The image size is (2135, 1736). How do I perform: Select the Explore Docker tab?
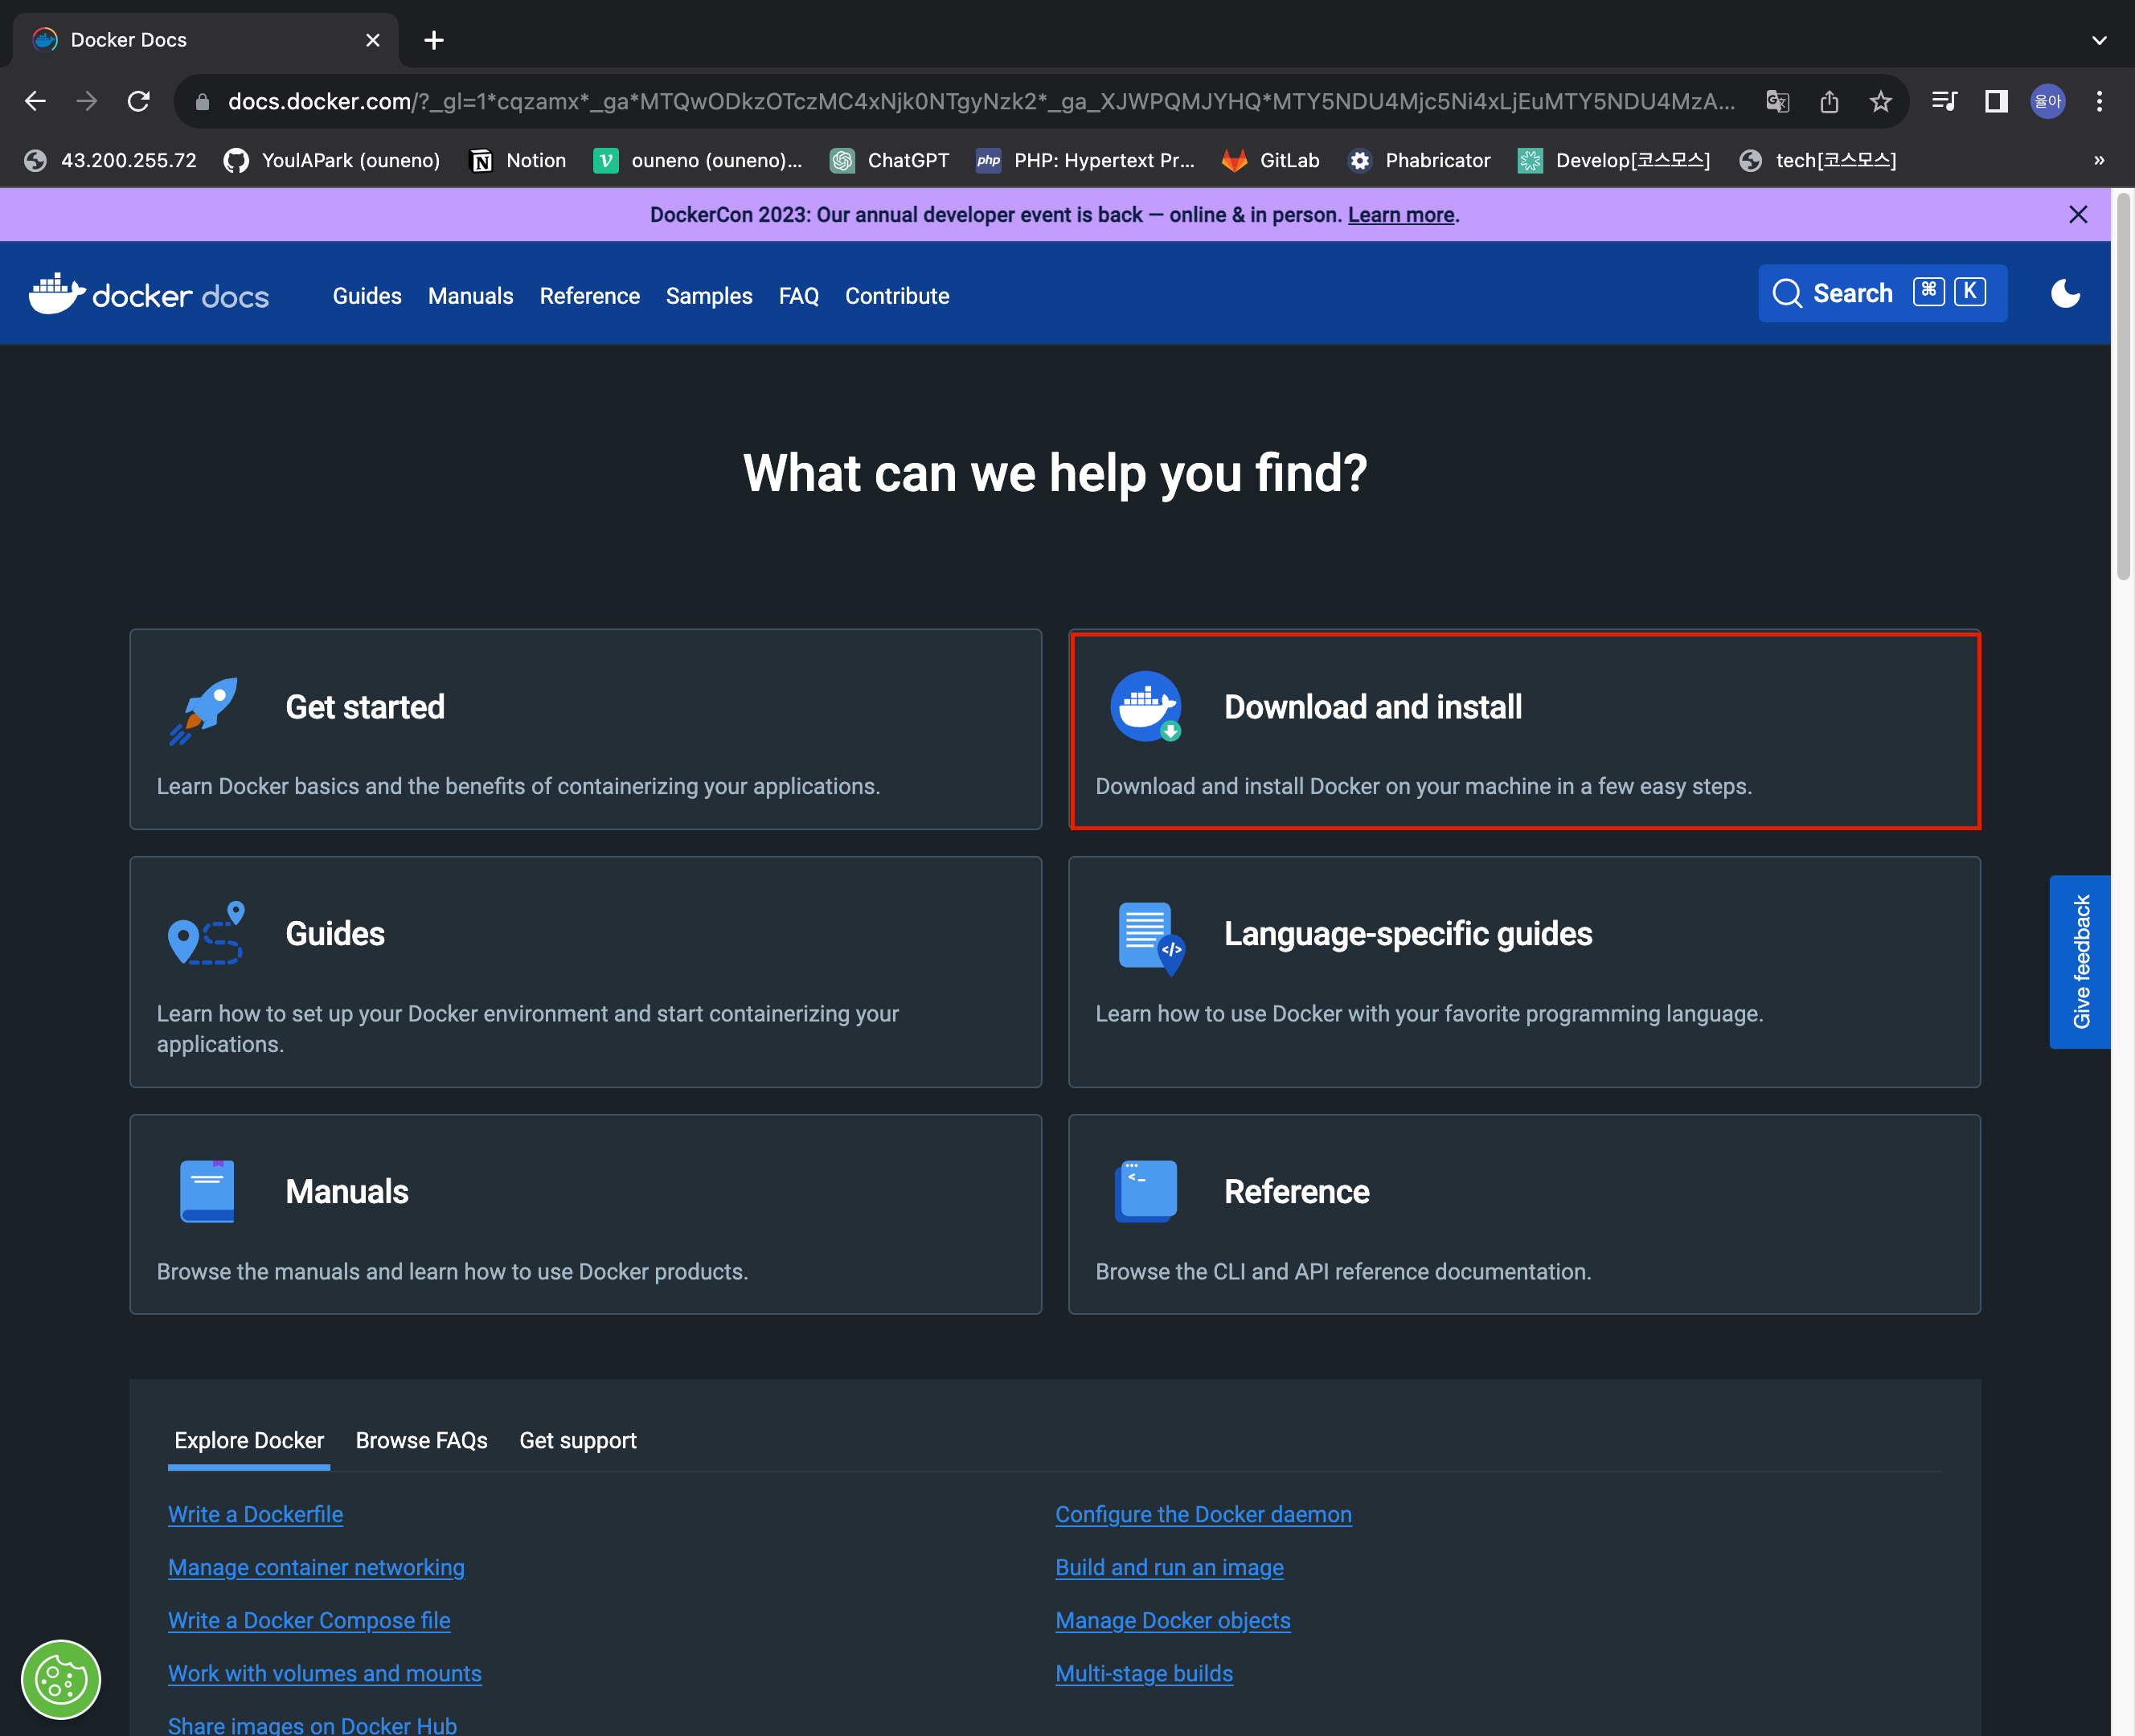click(x=249, y=1441)
